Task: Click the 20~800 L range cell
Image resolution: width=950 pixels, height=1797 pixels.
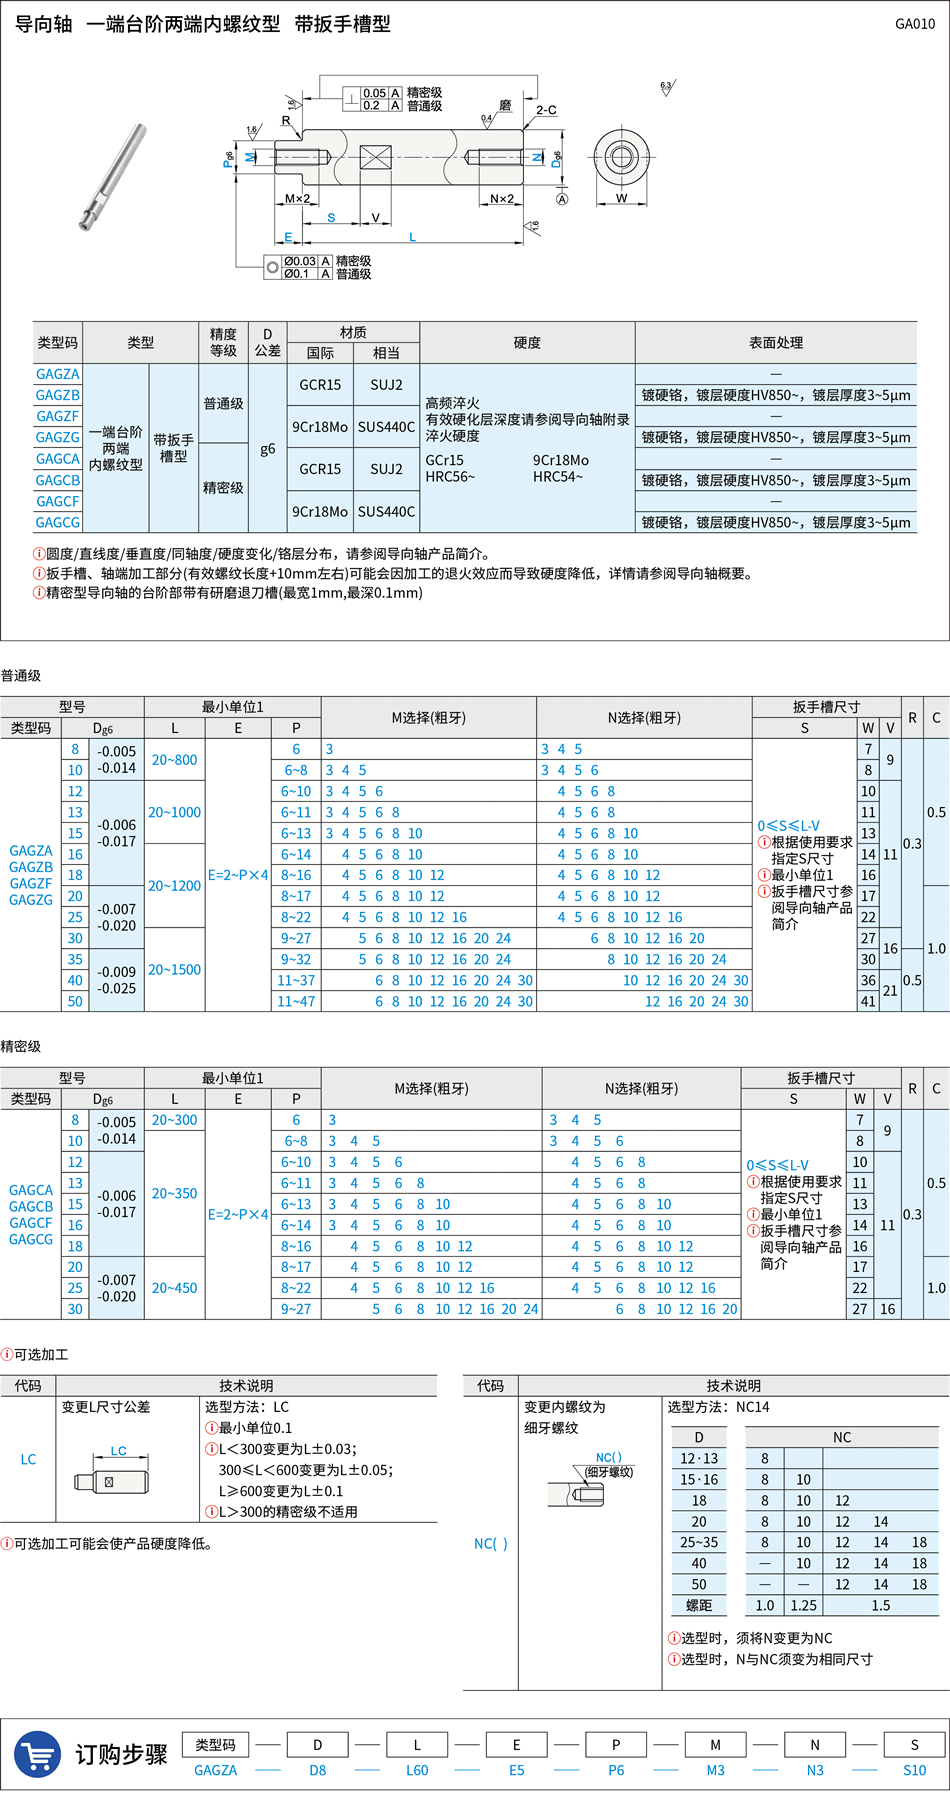Action: 174,760
